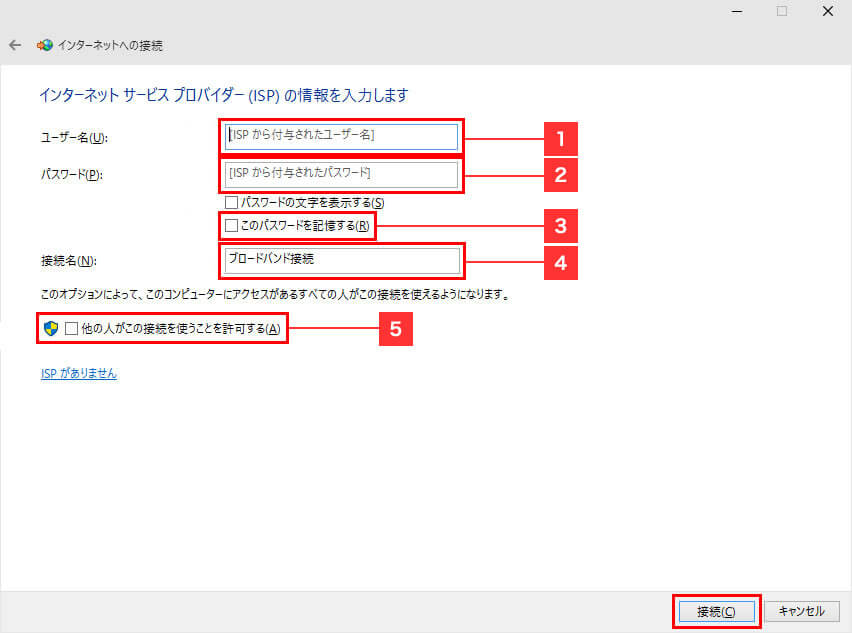The height and width of the screenshot is (633, 852).
Task: Enable パスワードの文字を表示する checkbox
Action: [x=231, y=203]
